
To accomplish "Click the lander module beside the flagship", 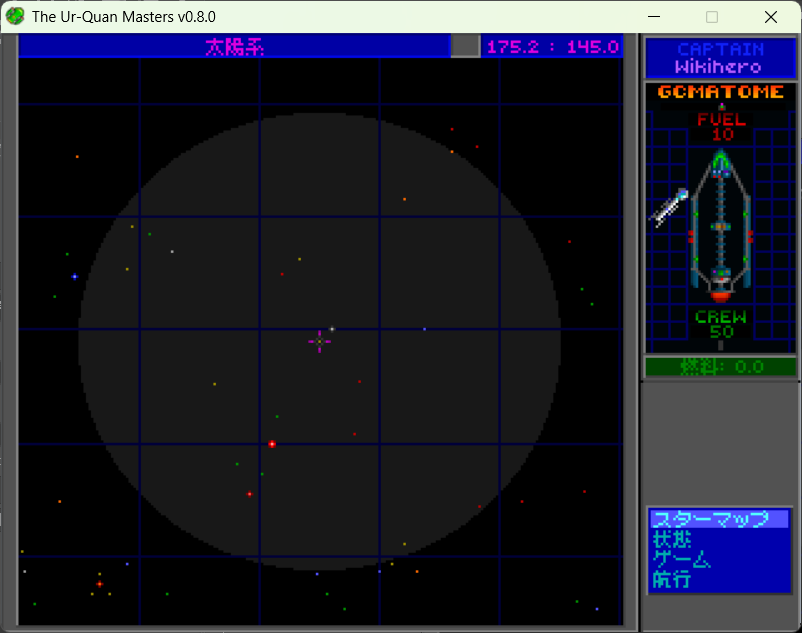I will pyautogui.click(x=668, y=207).
